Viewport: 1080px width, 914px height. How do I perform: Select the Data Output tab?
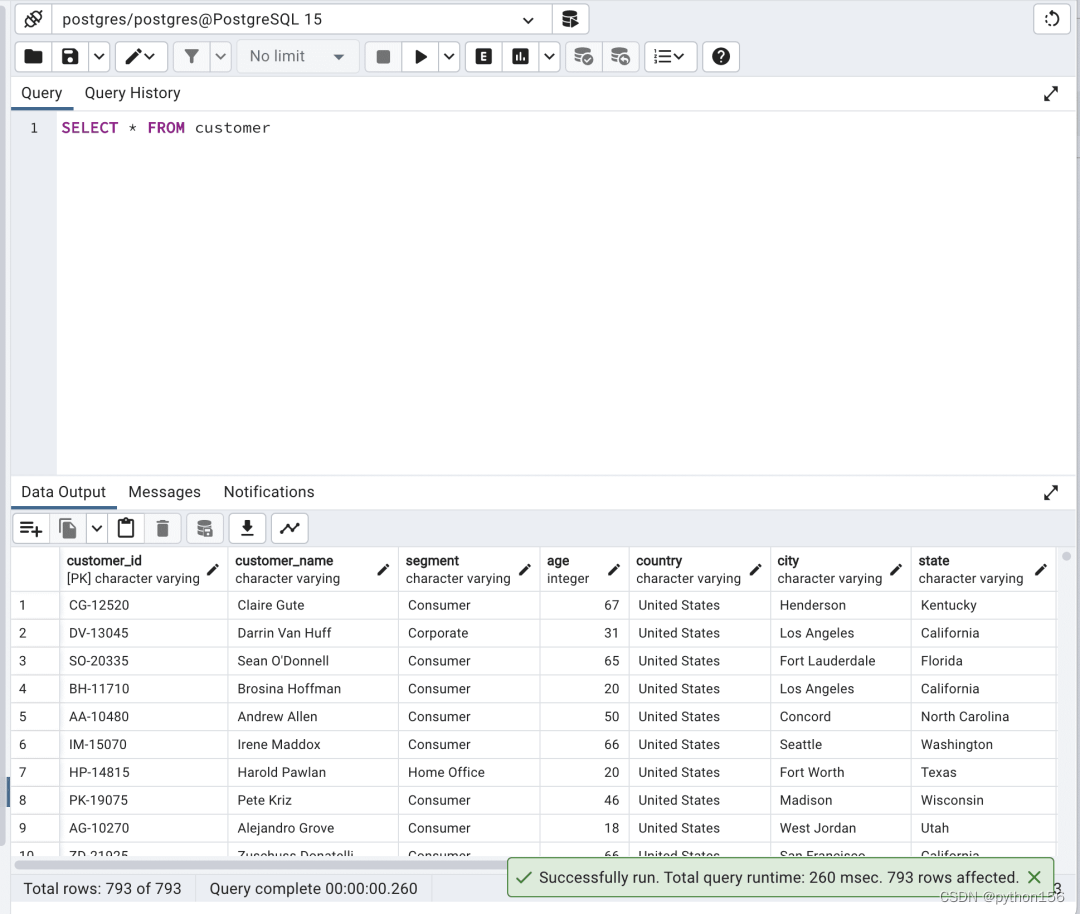click(63, 492)
